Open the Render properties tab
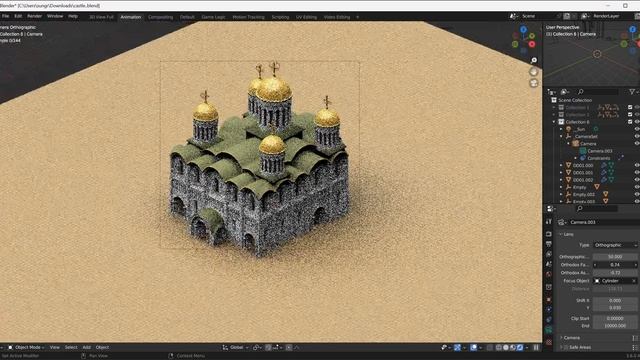640x360 pixels. [549, 234]
